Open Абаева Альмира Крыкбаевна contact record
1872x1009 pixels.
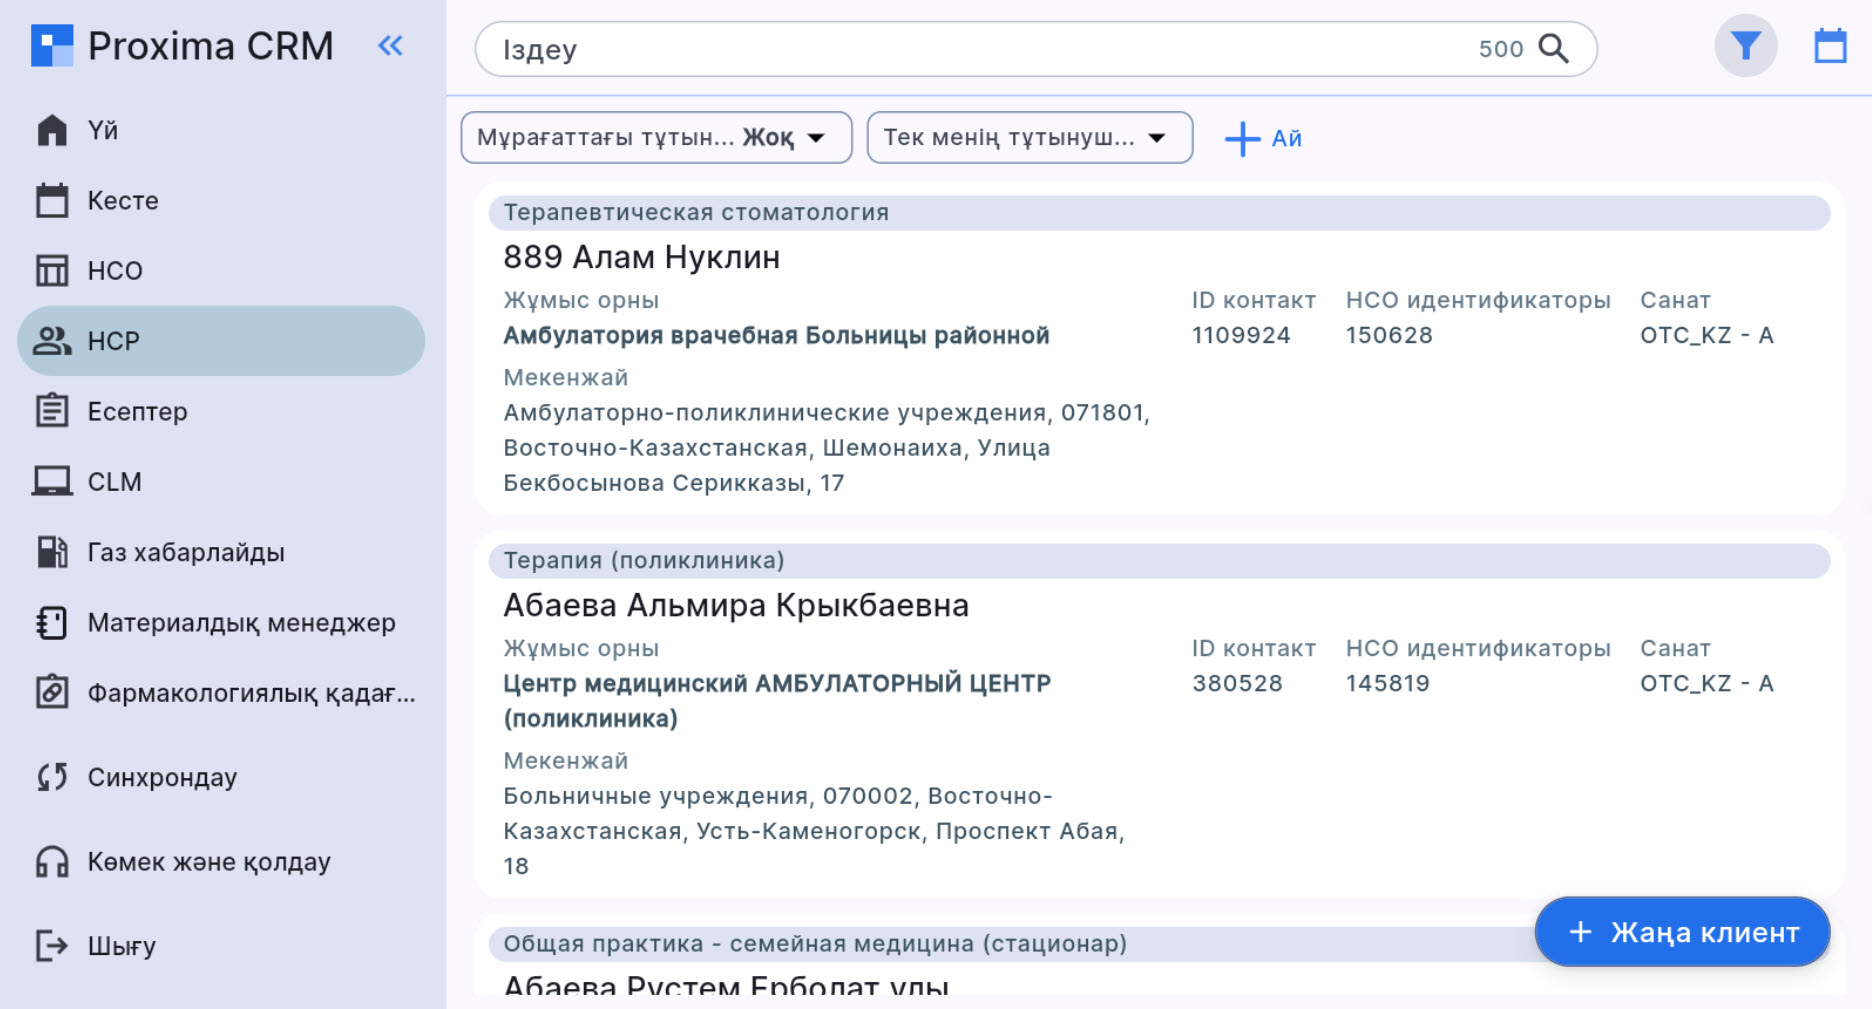click(735, 605)
